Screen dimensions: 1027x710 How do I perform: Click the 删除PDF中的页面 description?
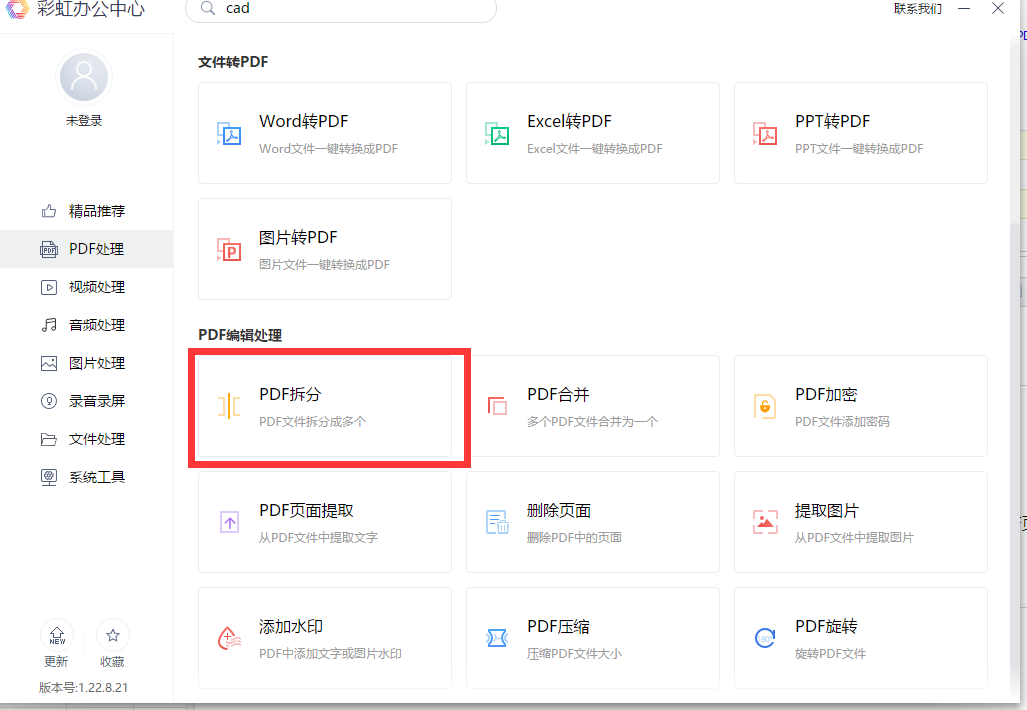[x=574, y=538]
